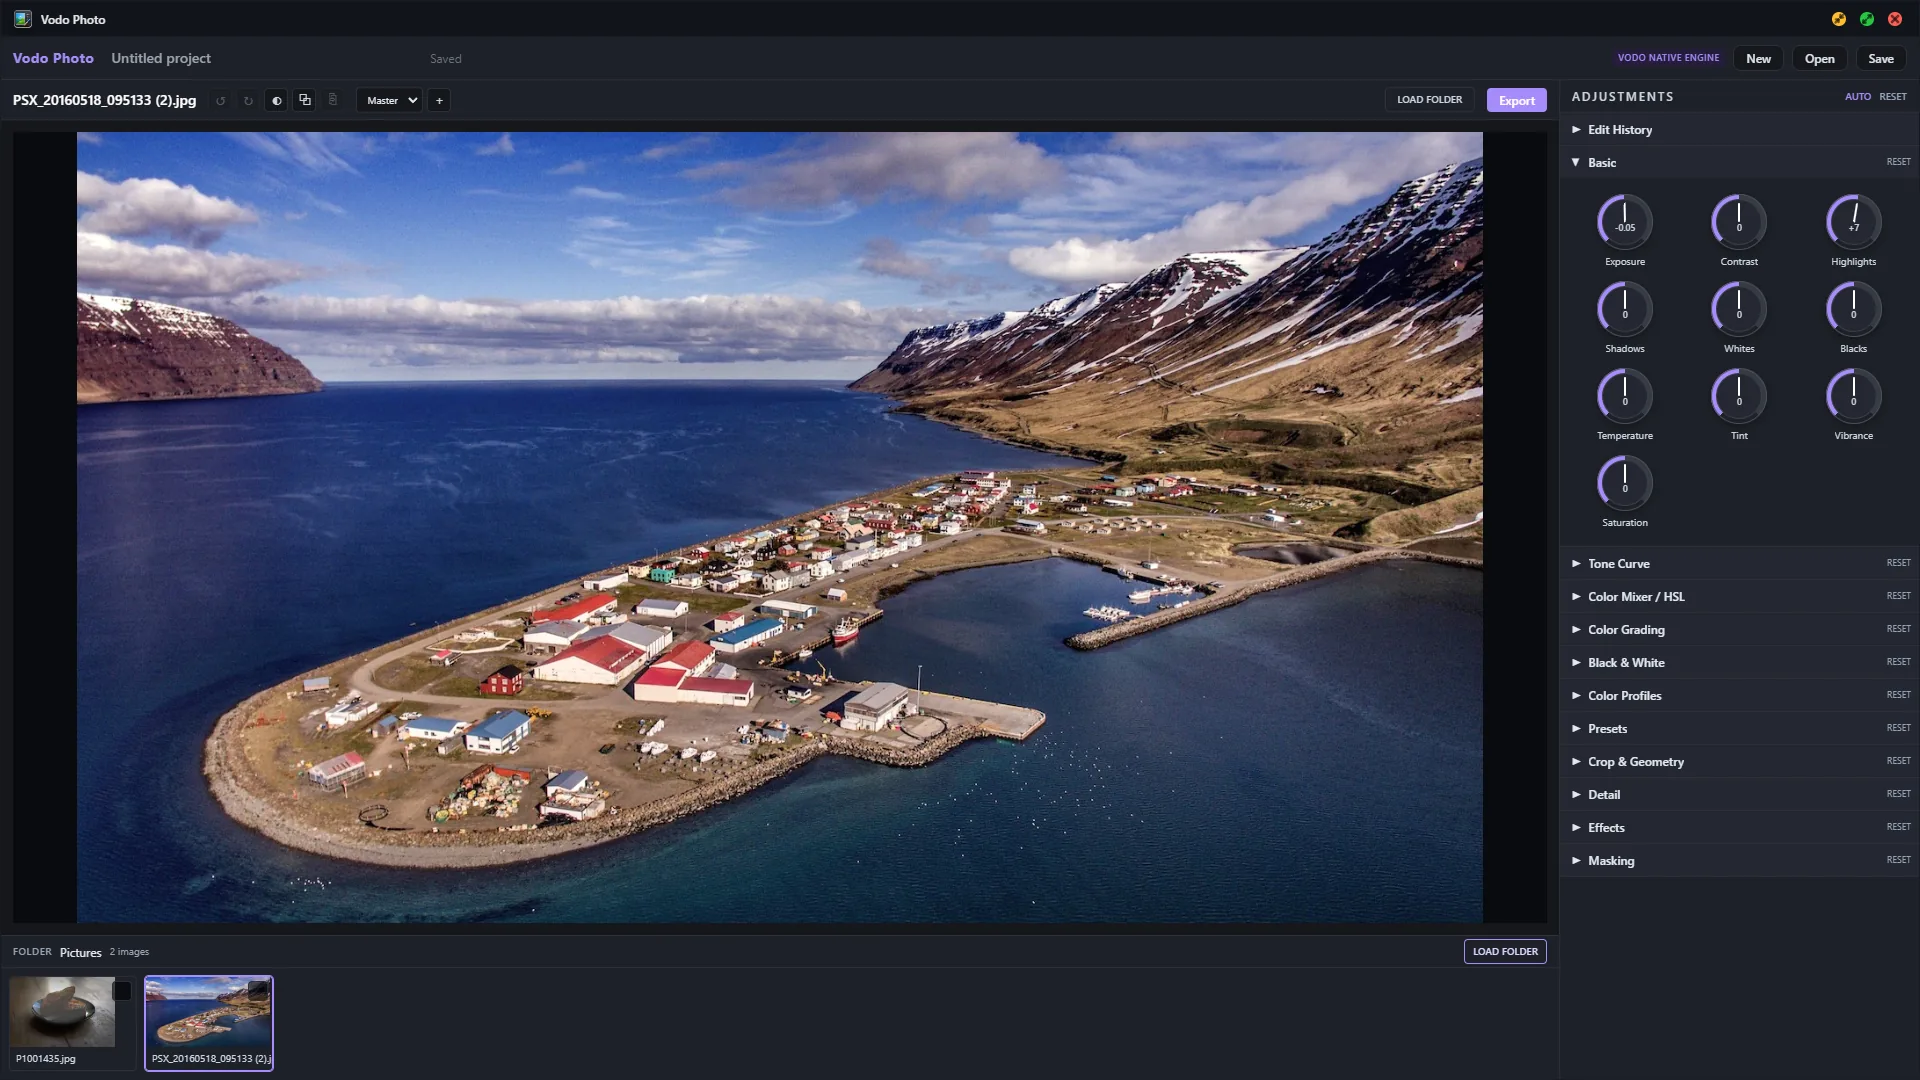Reset the Basic section
The width and height of the screenshot is (1920, 1080).
pos(1898,162)
